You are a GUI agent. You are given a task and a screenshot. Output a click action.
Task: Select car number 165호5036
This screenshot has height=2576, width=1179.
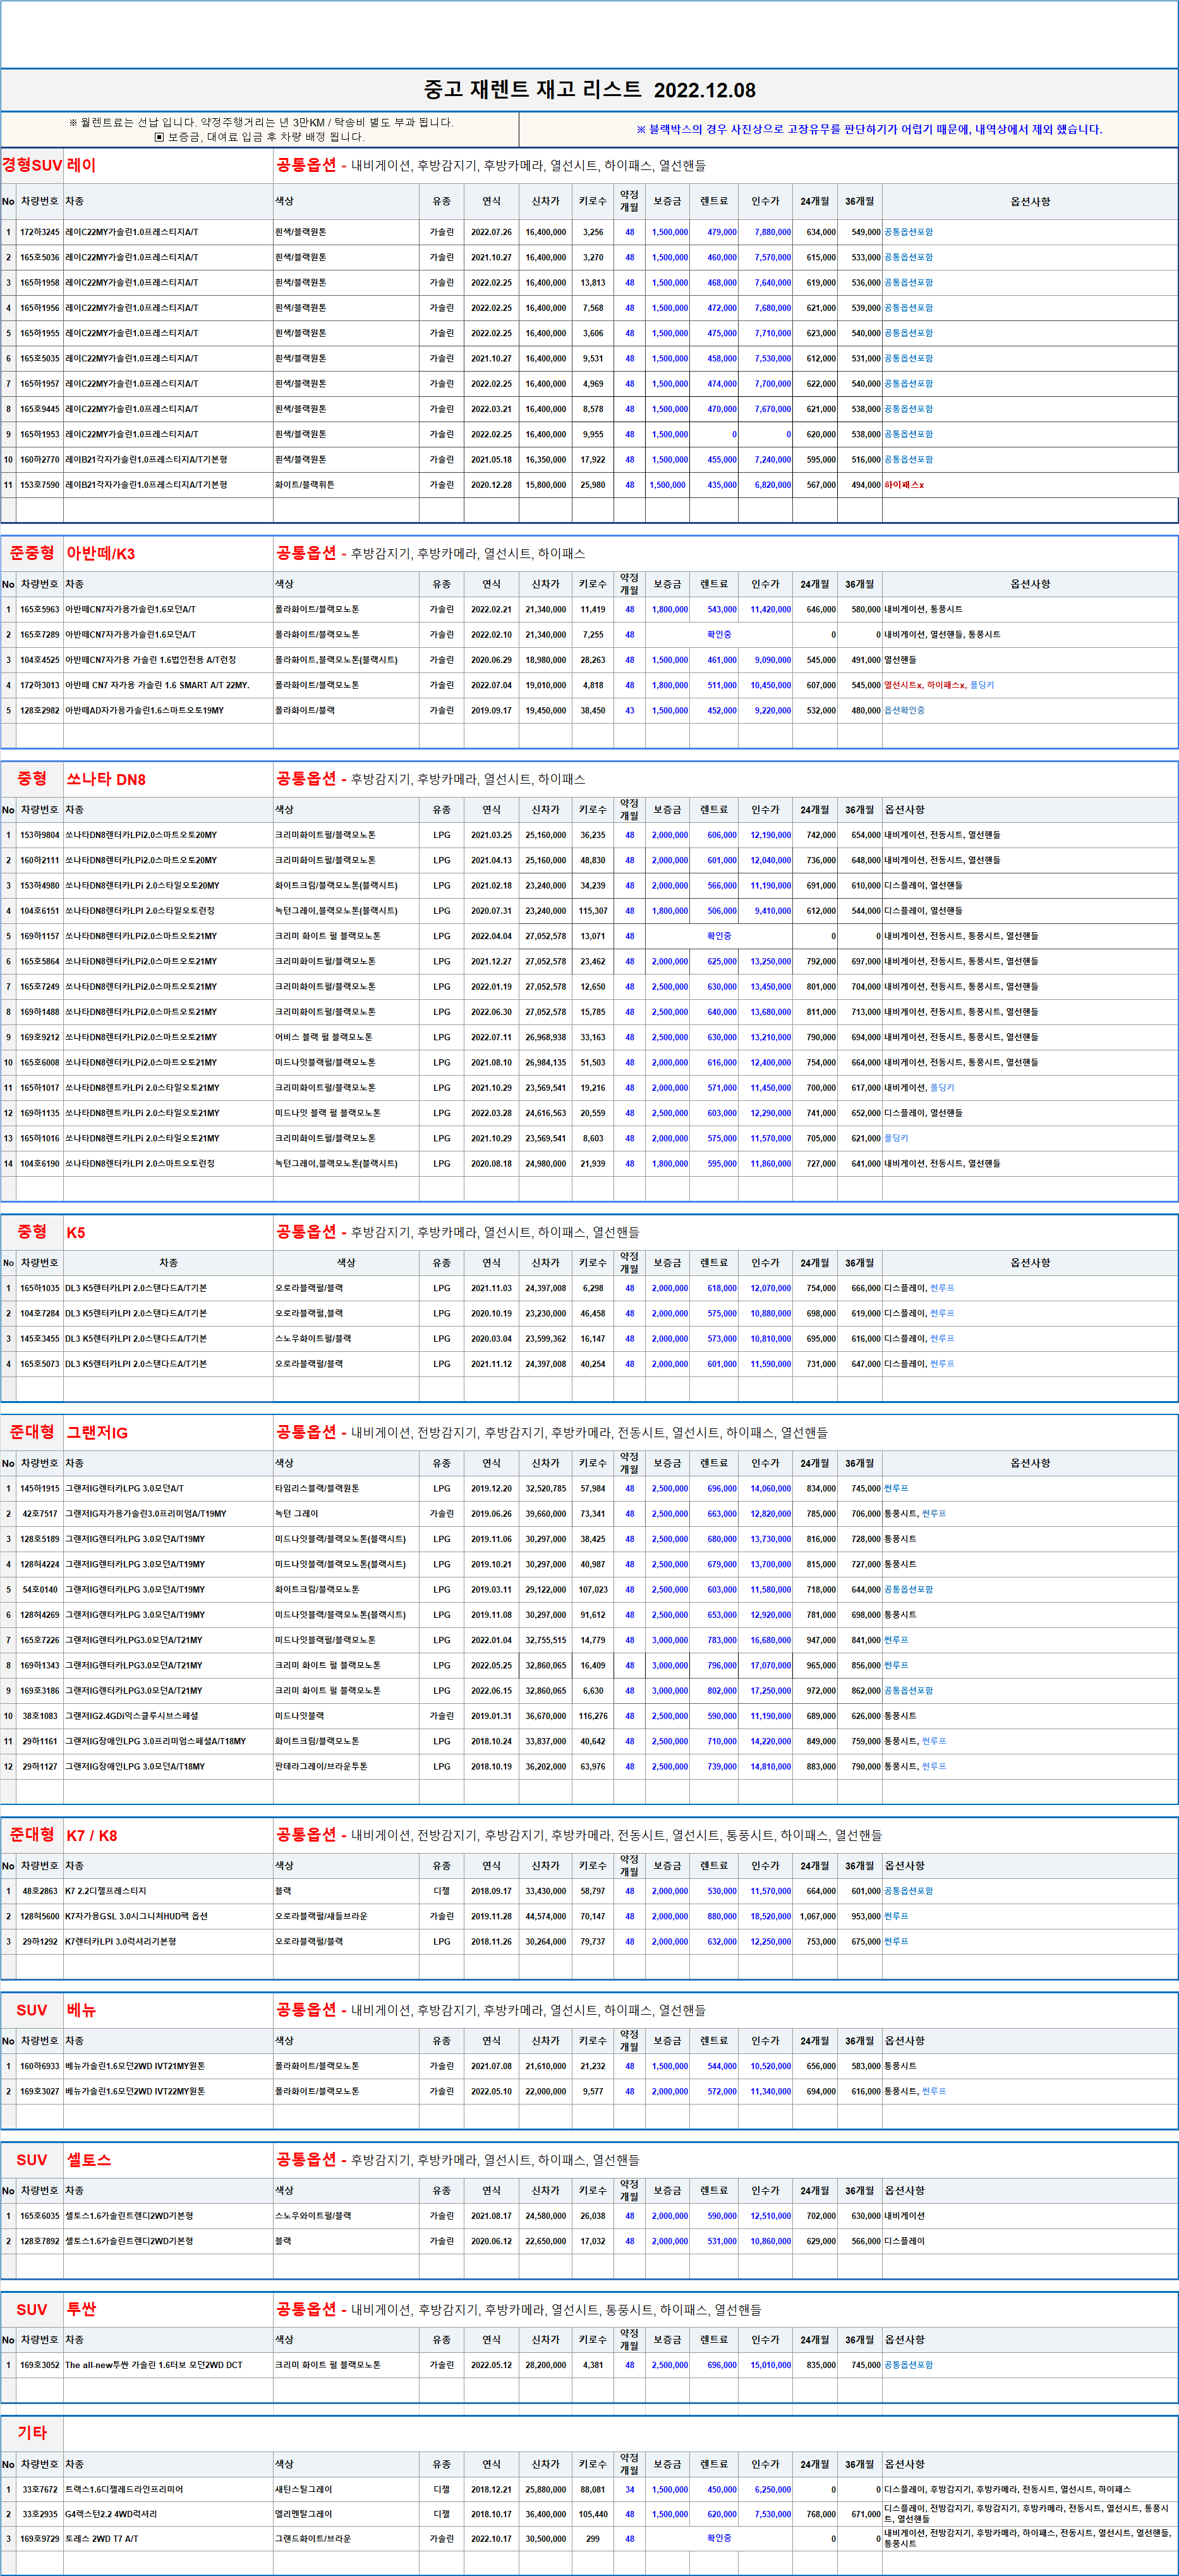(40, 257)
